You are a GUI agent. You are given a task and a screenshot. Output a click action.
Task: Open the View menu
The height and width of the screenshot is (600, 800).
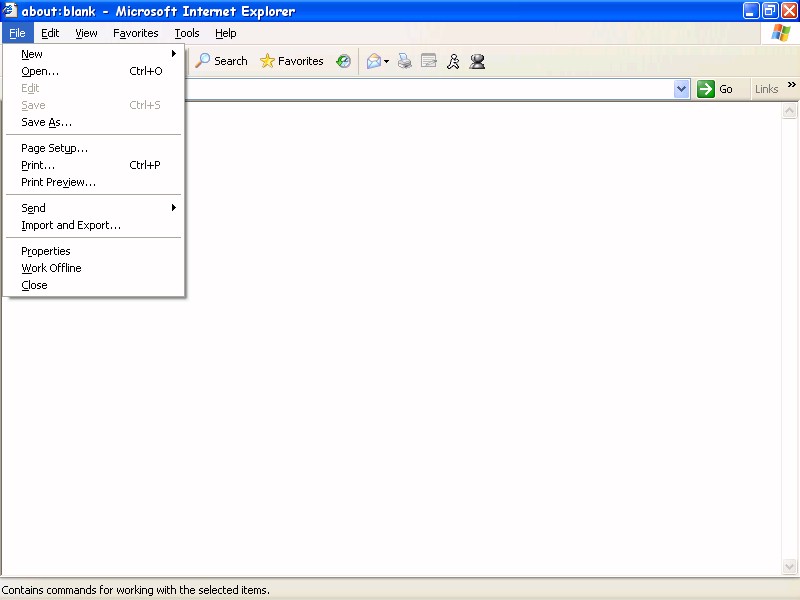click(86, 33)
